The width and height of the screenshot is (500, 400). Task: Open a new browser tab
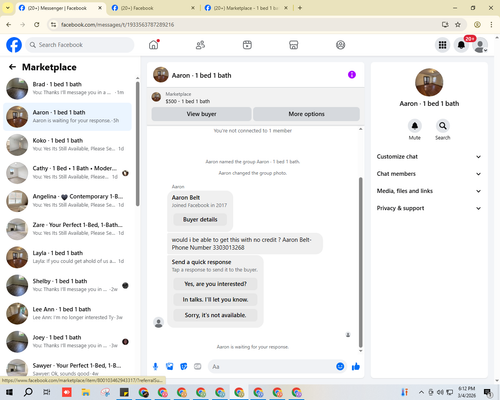(300, 8)
